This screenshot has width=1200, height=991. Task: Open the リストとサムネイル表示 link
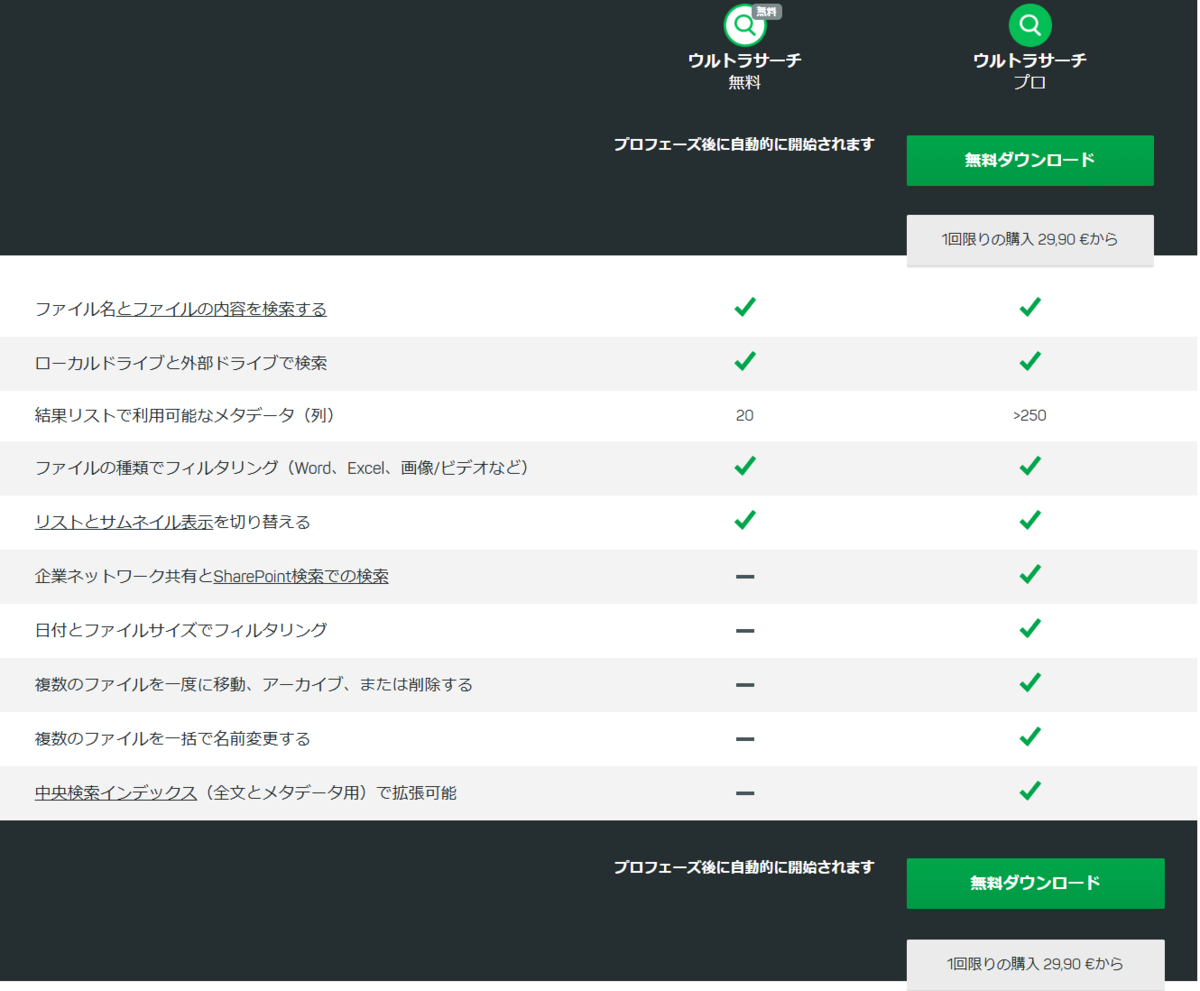click(x=124, y=521)
